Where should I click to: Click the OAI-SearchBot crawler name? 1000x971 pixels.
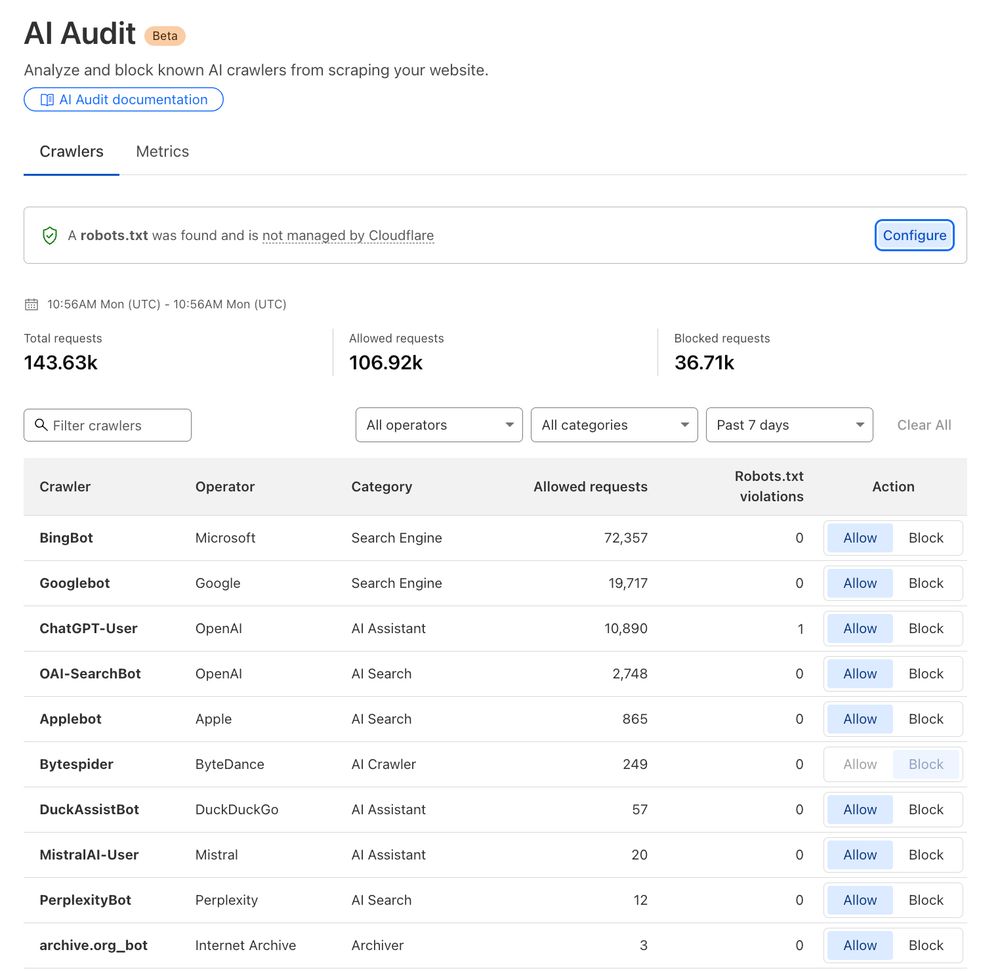pyautogui.click(x=90, y=674)
